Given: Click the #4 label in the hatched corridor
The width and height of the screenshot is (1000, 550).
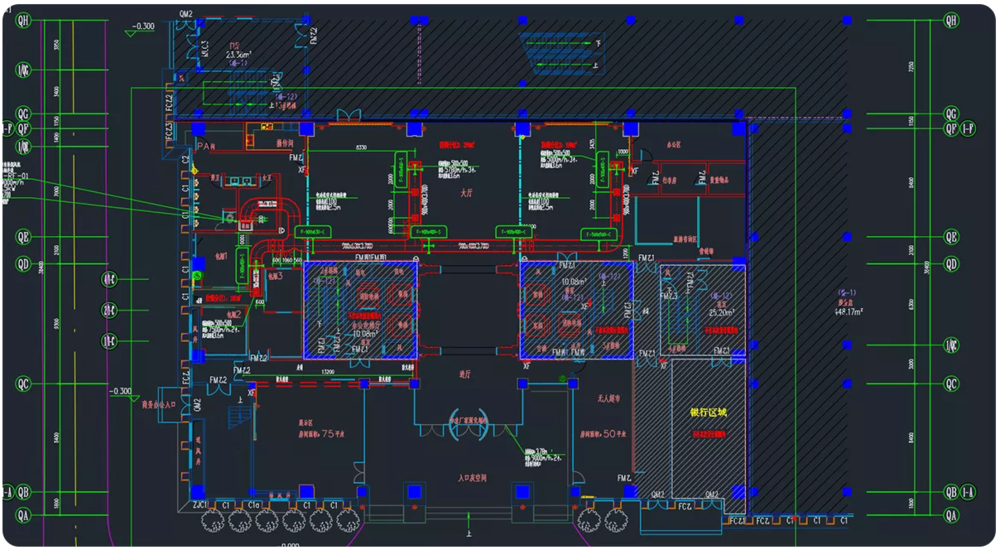Looking at the screenshot, I should 645,311.
